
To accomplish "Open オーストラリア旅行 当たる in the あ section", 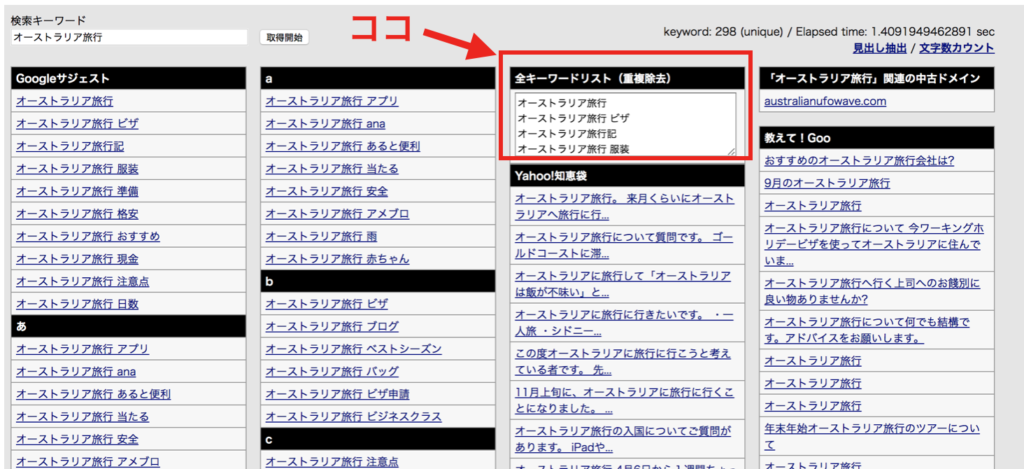I will point(82,417).
